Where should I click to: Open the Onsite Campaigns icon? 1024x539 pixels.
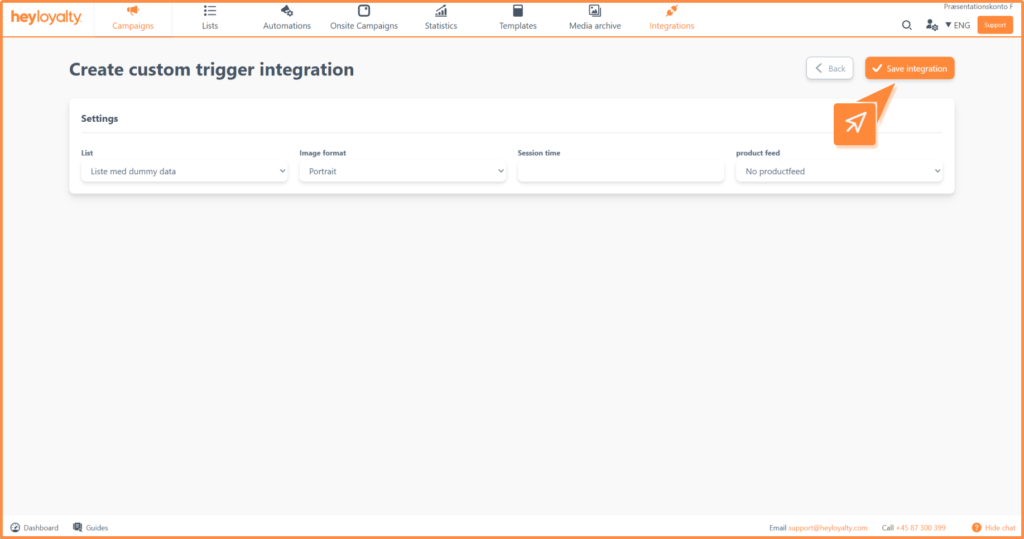(364, 11)
